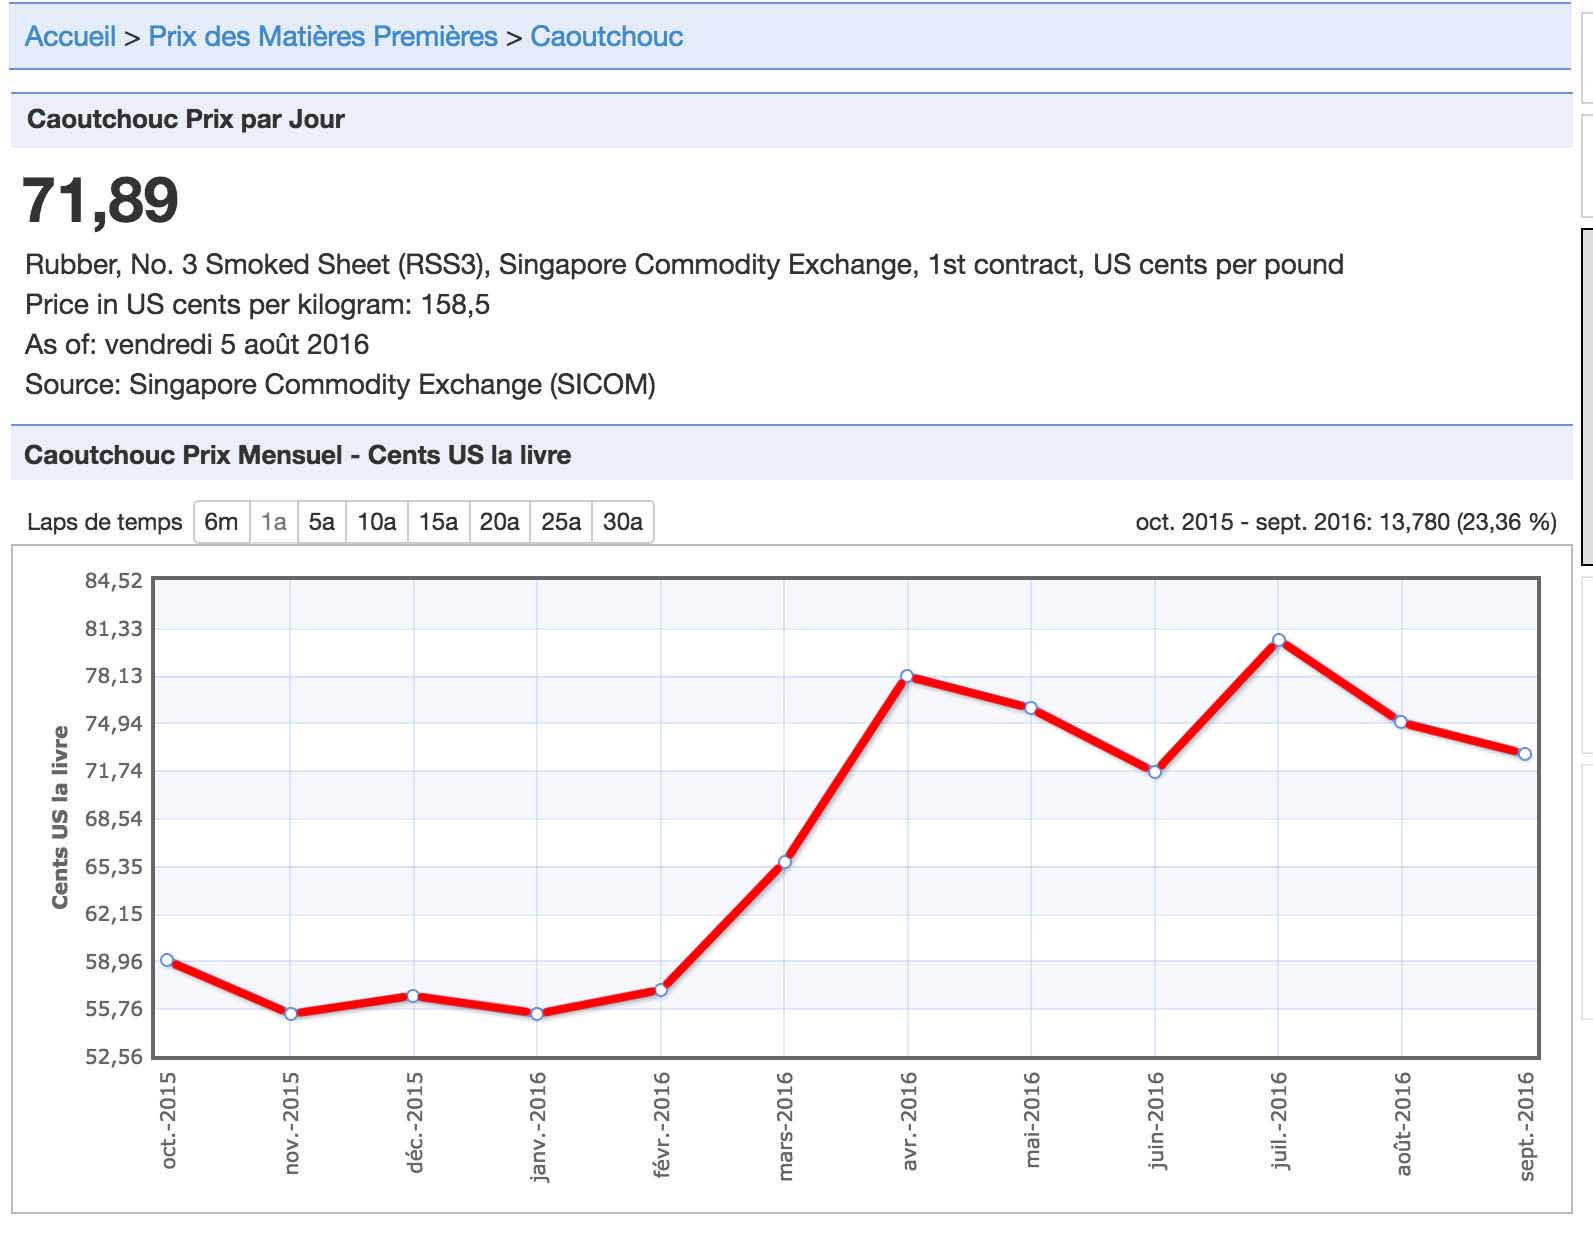The image size is (1593, 1233).
Task: Select the 25a time range
Action: [561, 522]
